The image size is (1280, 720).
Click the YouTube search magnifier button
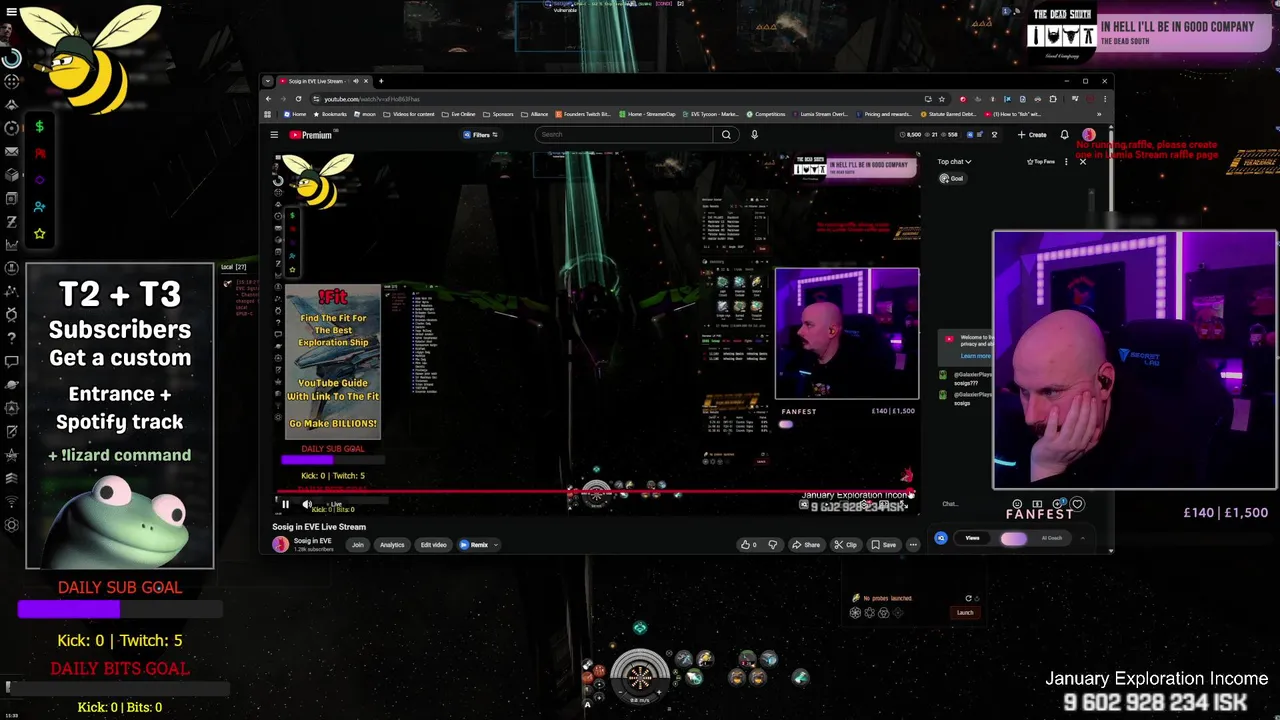coord(726,135)
